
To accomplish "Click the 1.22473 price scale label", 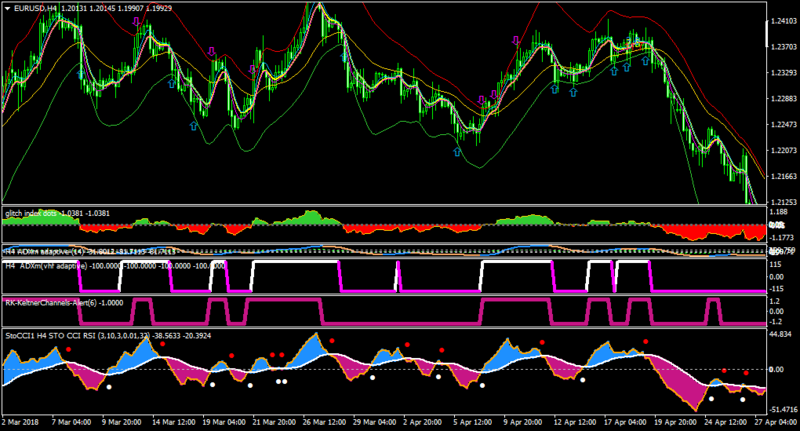I will point(784,124).
